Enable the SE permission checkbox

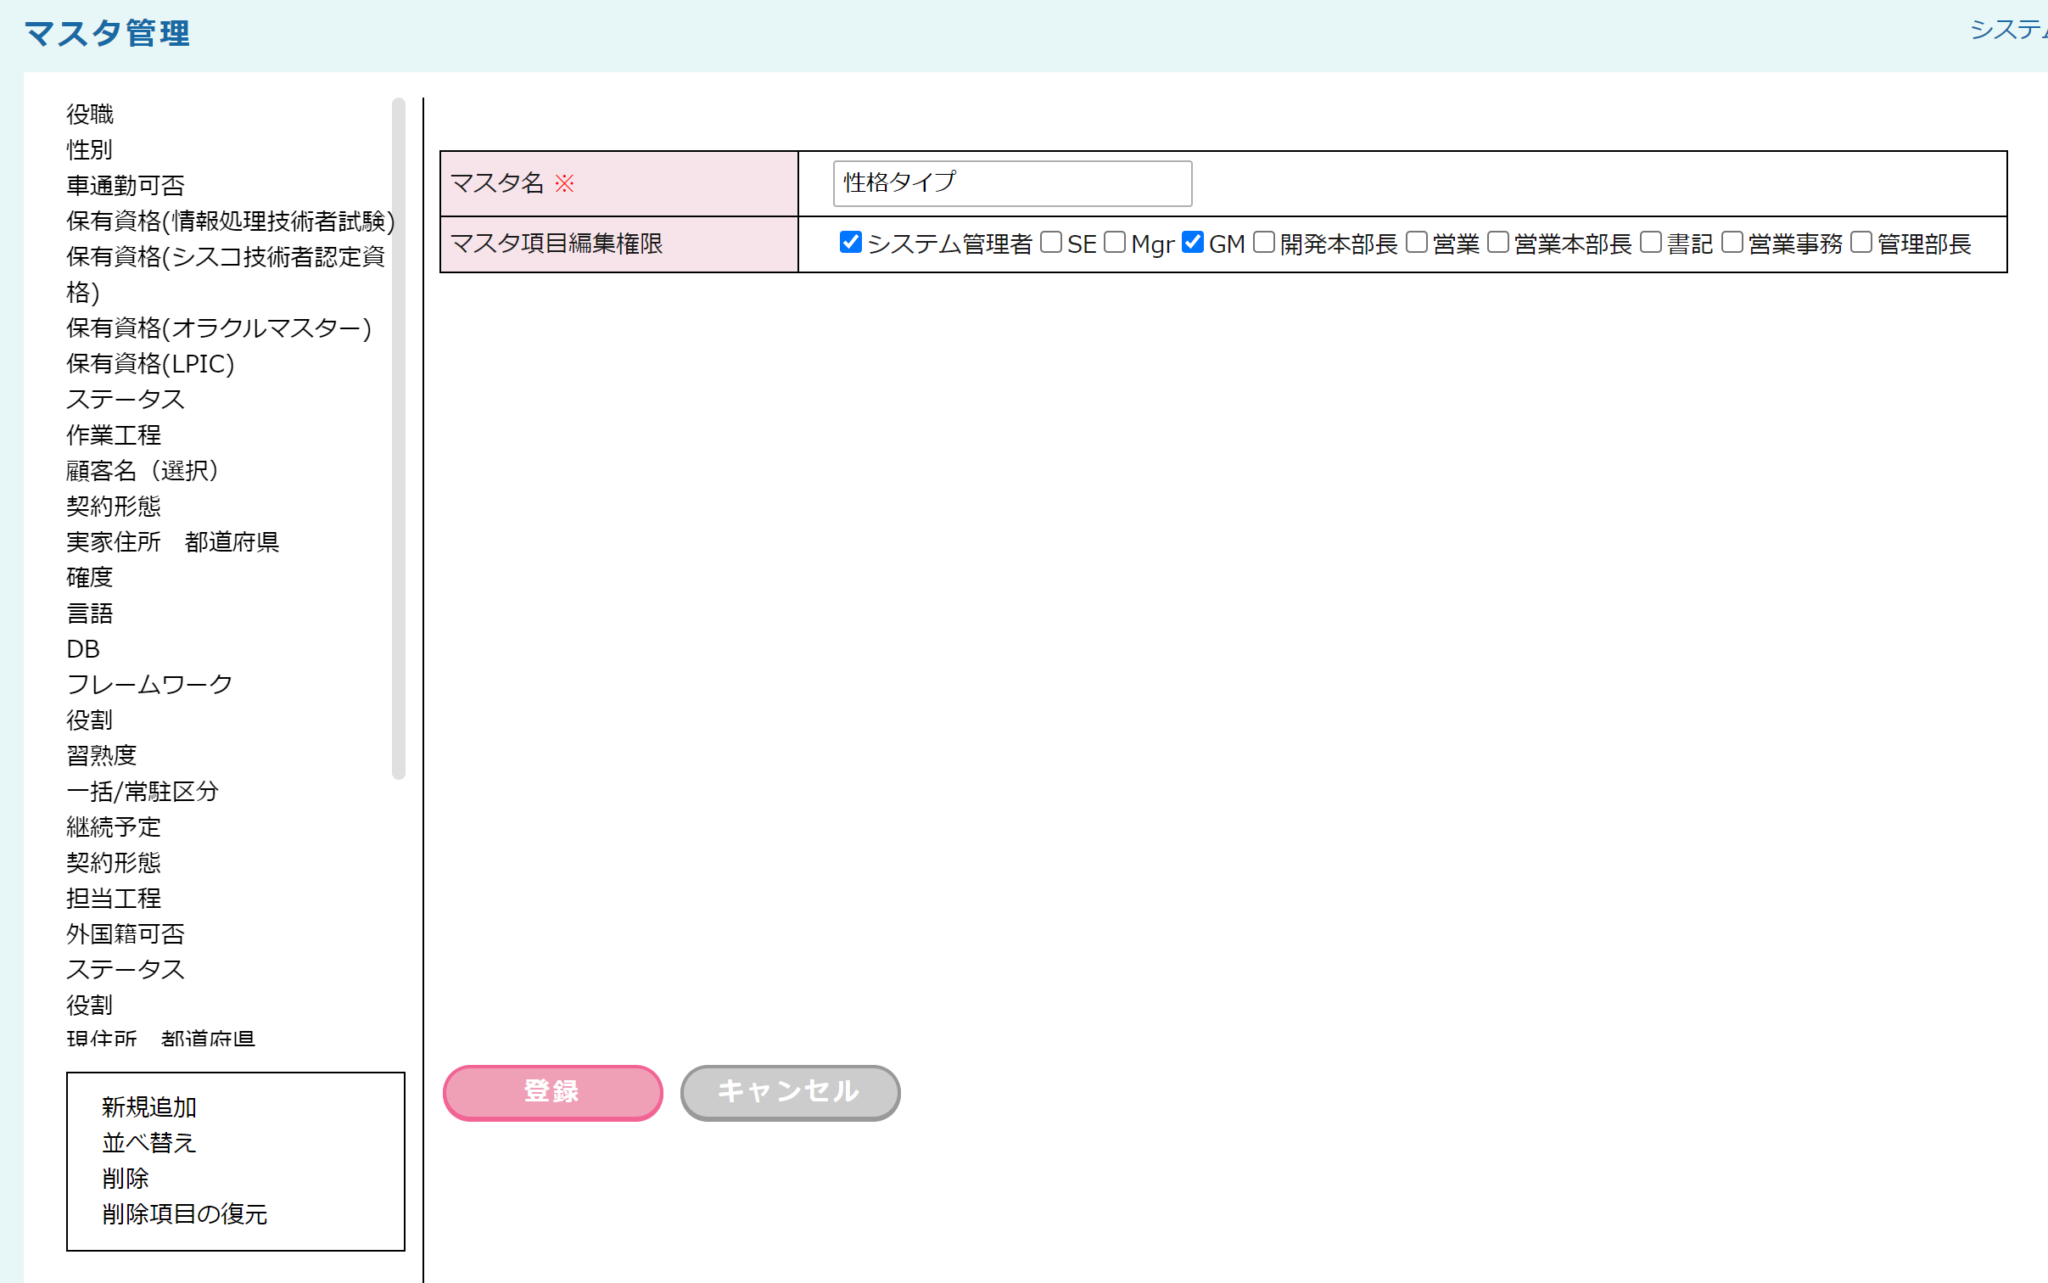click(x=1051, y=242)
